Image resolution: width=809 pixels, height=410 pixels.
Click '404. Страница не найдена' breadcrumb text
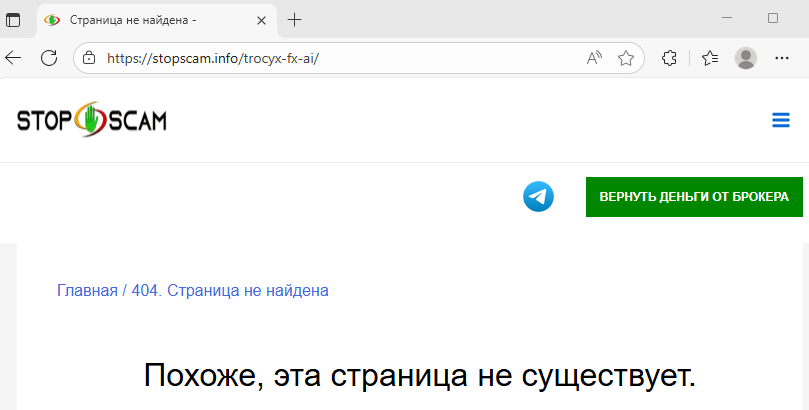pos(230,290)
